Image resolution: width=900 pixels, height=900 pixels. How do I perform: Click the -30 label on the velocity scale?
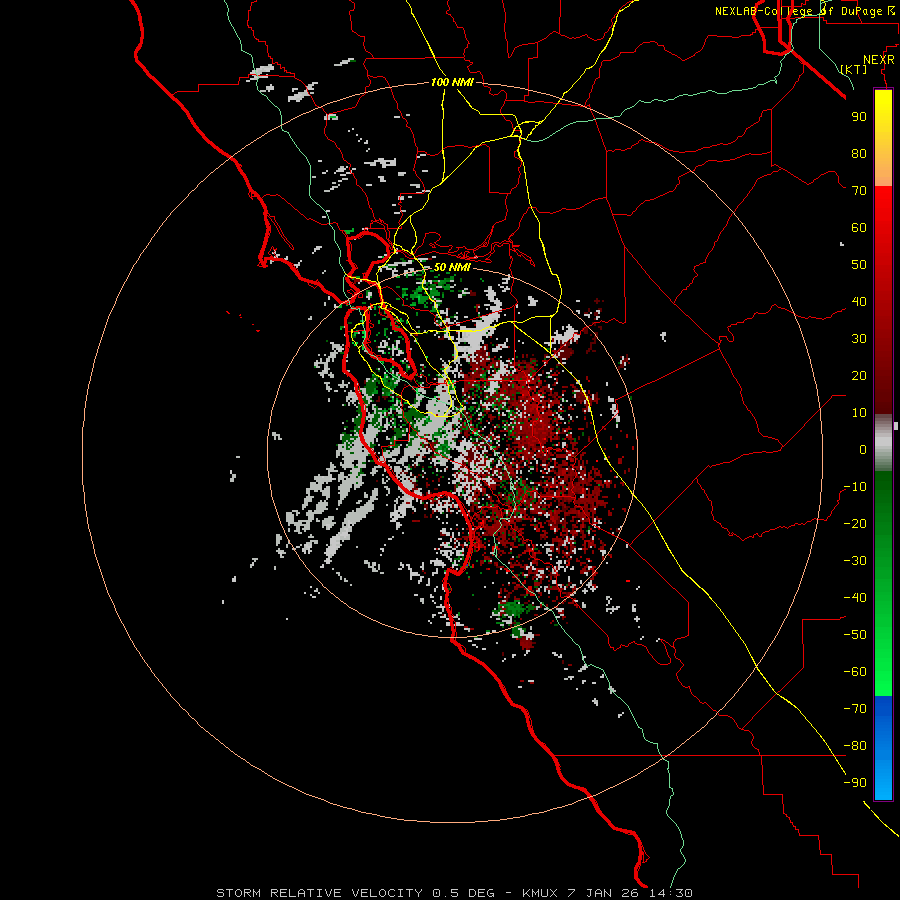(x=855, y=561)
